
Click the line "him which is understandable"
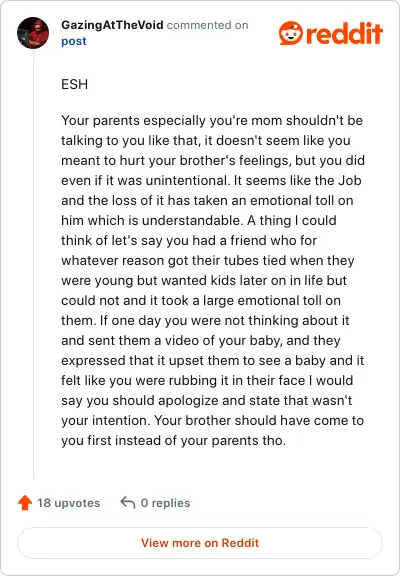(199, 220)
